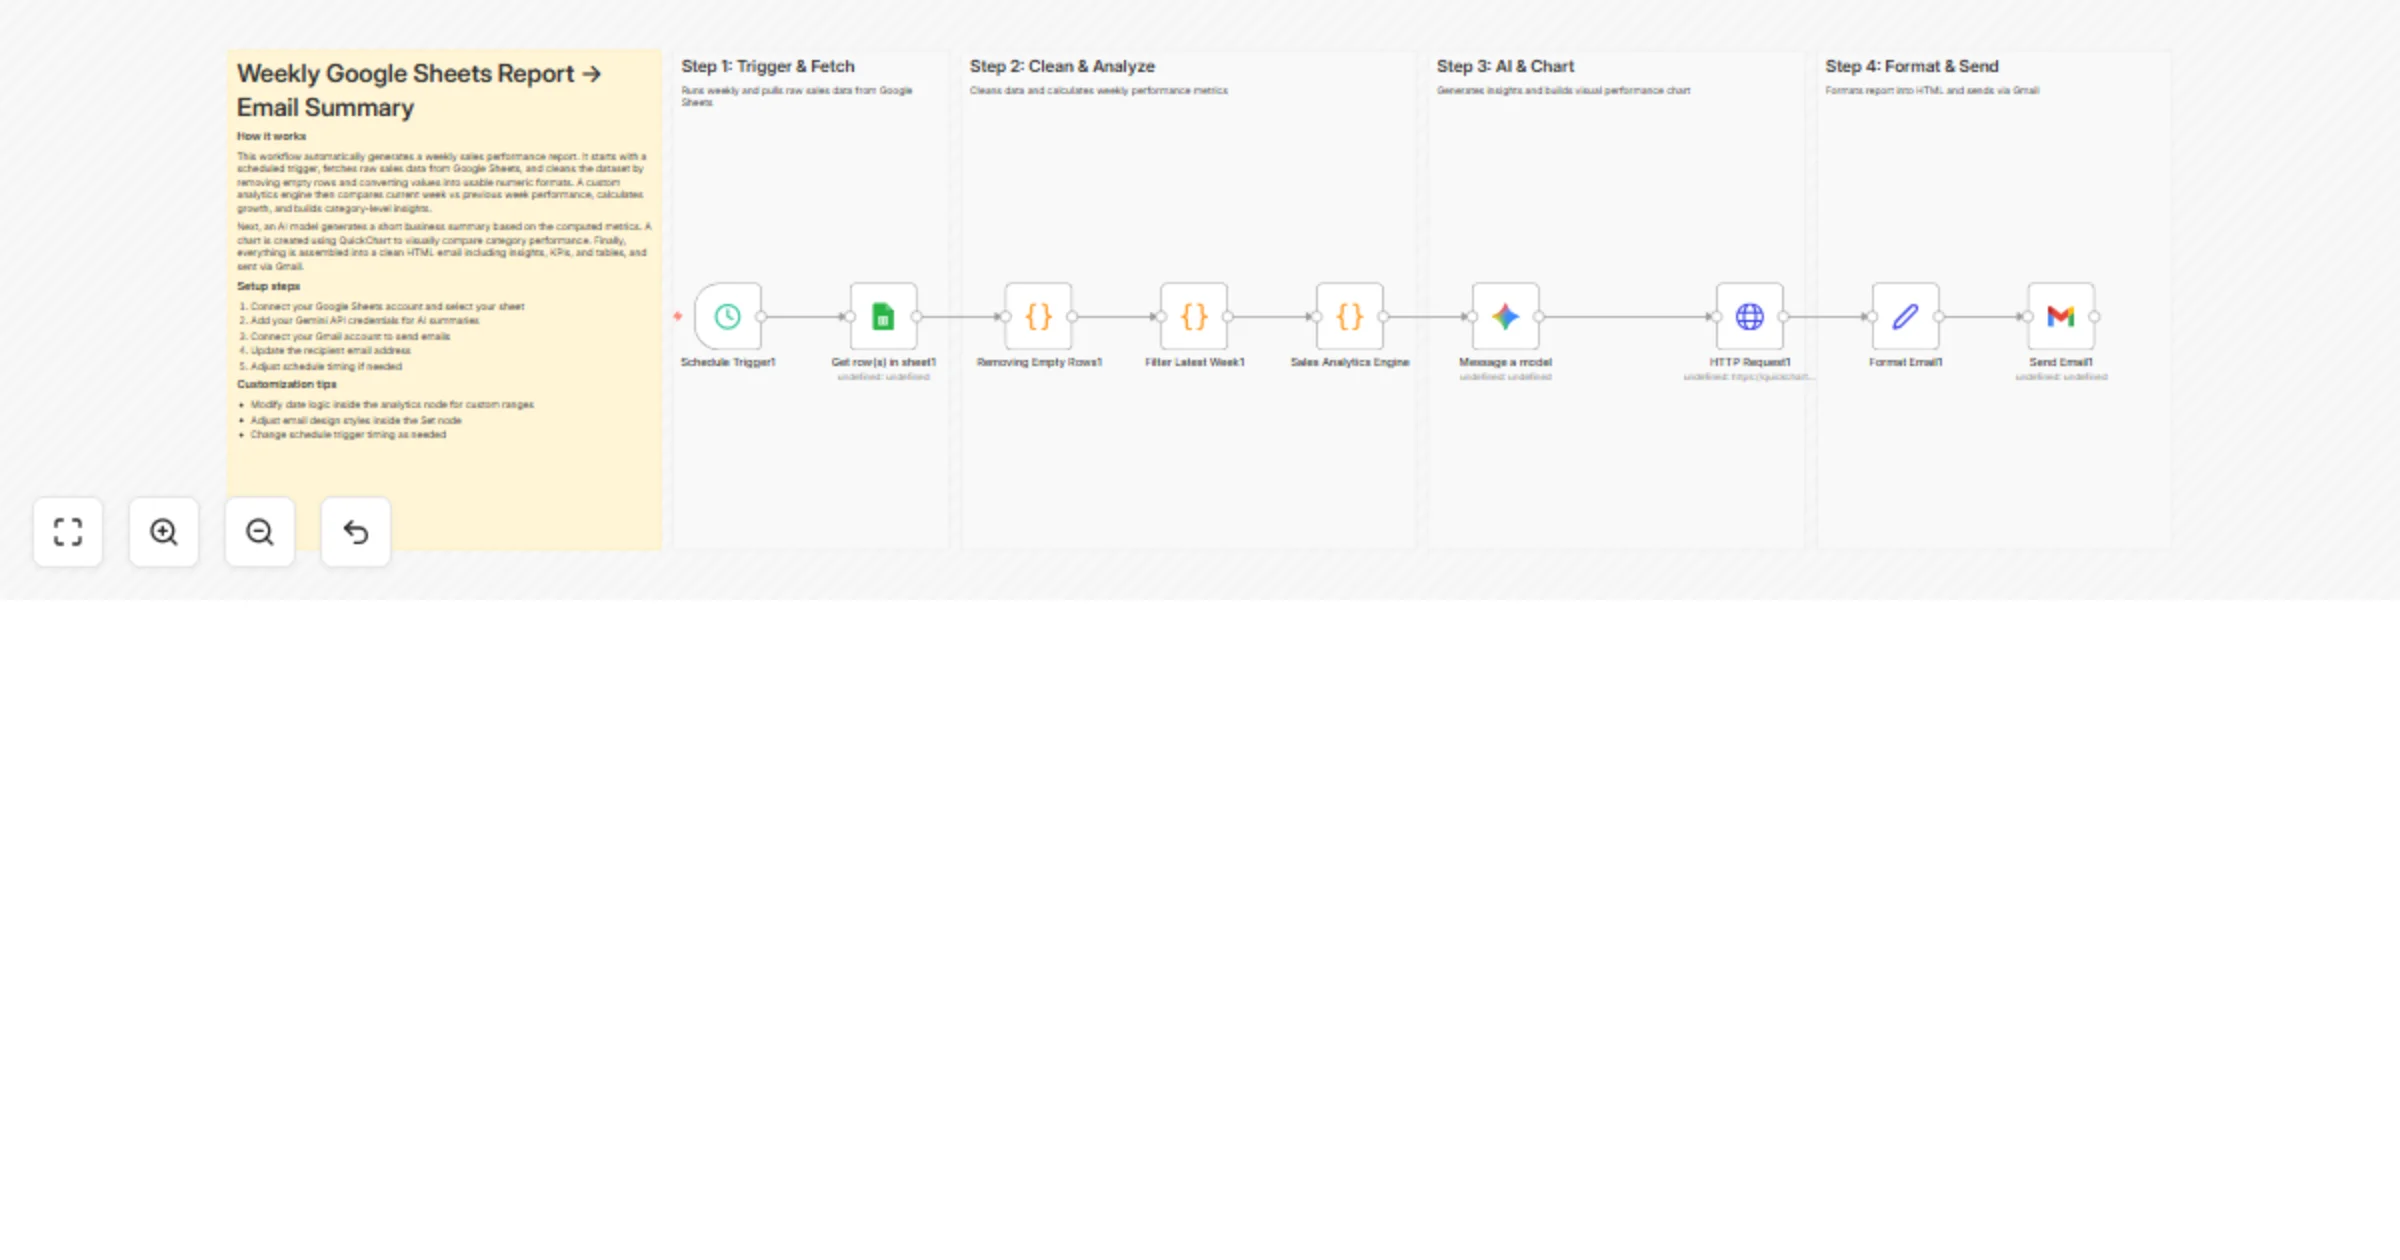Screen dimensions: 2400x1260
Task: Click the Sales Analytics Engine label text
Action: 1350,362
